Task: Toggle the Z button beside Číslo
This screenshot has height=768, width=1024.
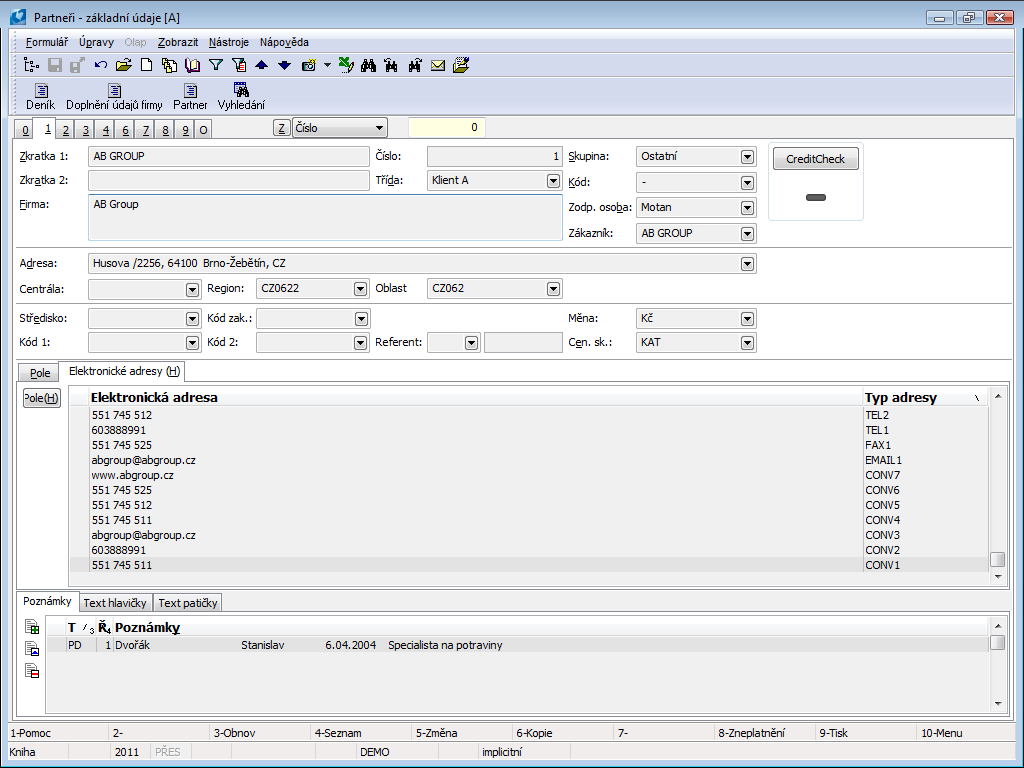Action: 282,128
